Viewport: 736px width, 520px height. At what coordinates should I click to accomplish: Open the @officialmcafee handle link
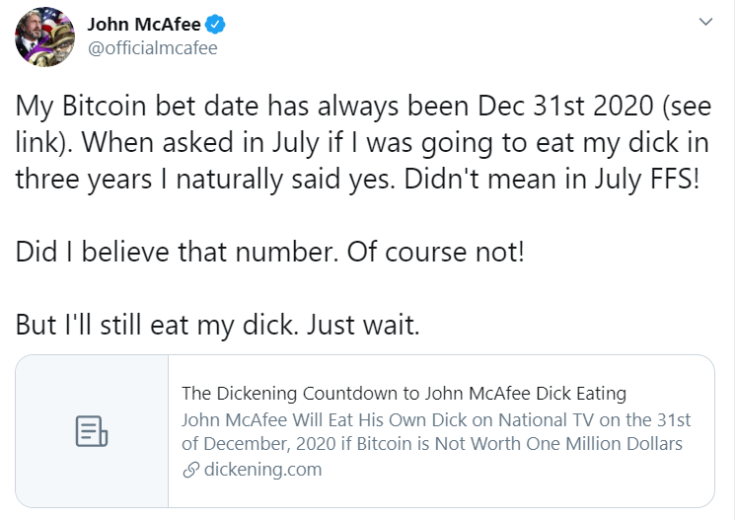coord(153,48)
